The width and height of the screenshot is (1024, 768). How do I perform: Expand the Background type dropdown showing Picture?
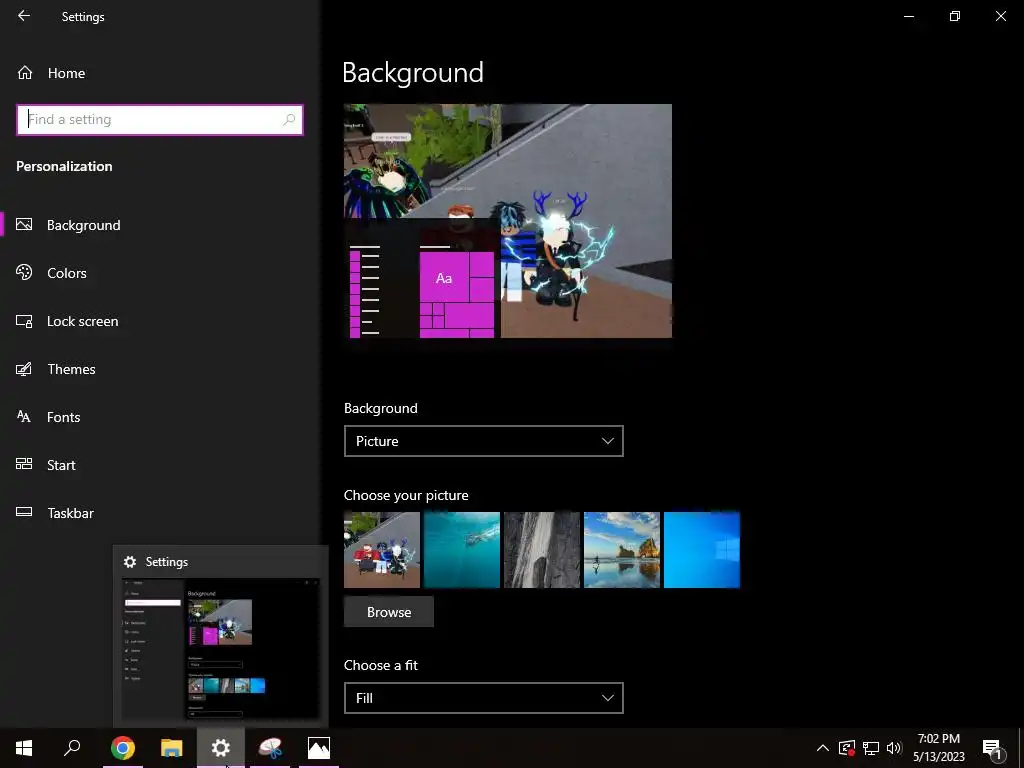coord(484,441)
